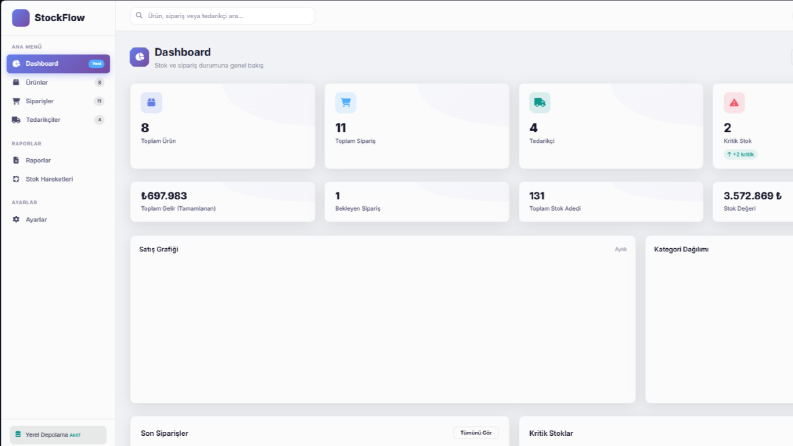Open the Toplam Sipariş card

417,126
